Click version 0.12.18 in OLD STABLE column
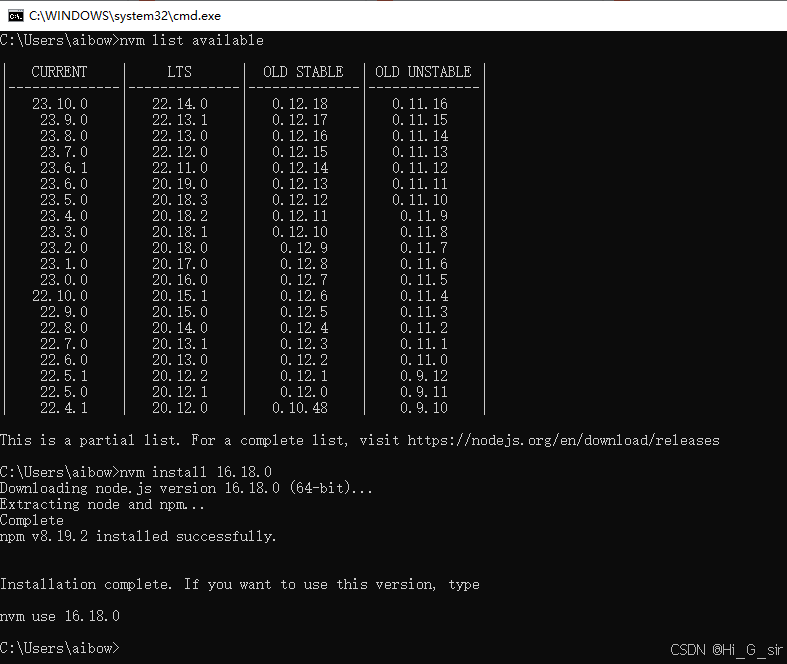The width and height of the screenshot is (787, 664). point(300,104)
